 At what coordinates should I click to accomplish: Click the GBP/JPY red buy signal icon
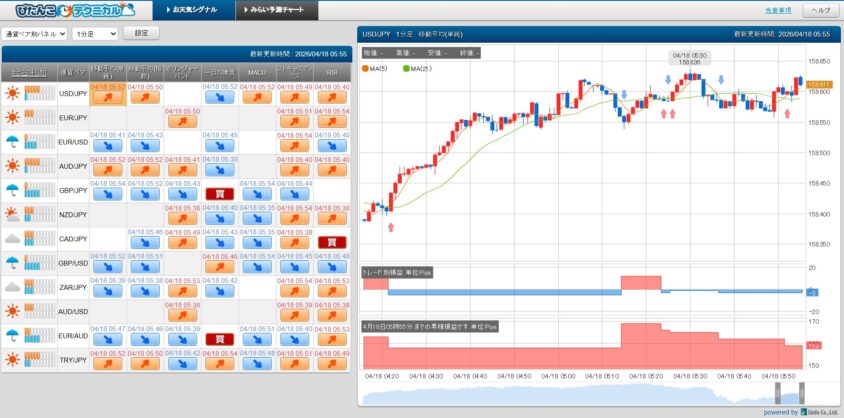(220, 194)
